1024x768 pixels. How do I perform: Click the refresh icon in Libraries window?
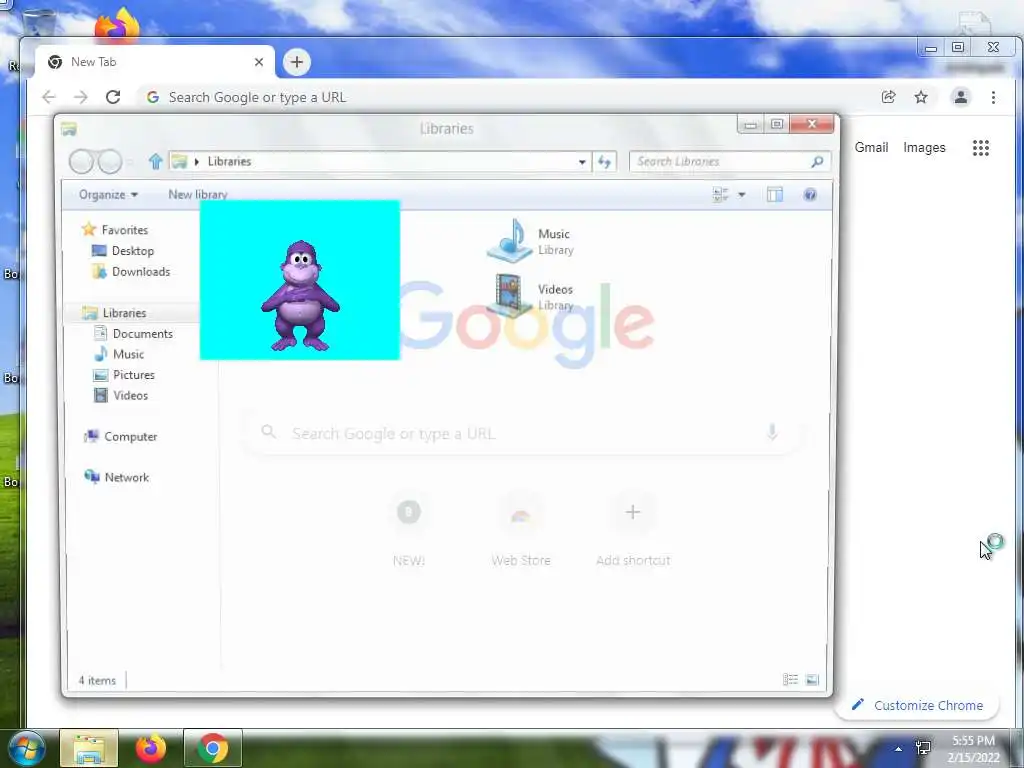point(604,161)
